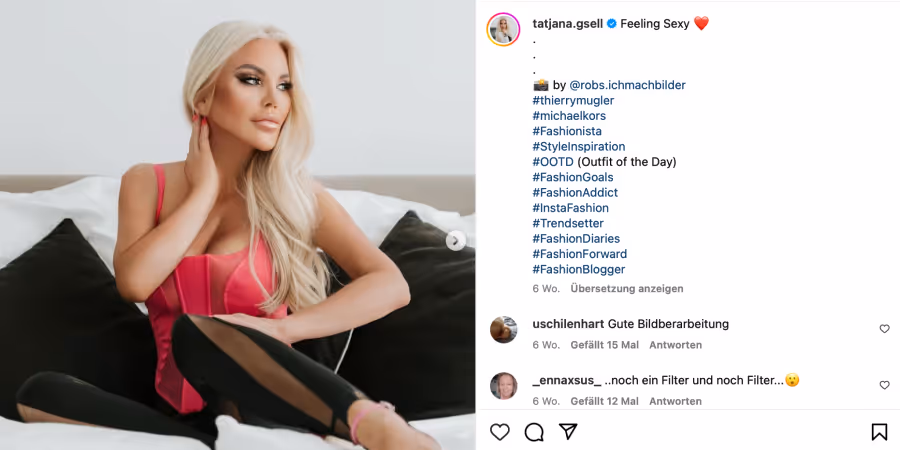Show translation via Übersetzung anzeigen

[627, 289]
